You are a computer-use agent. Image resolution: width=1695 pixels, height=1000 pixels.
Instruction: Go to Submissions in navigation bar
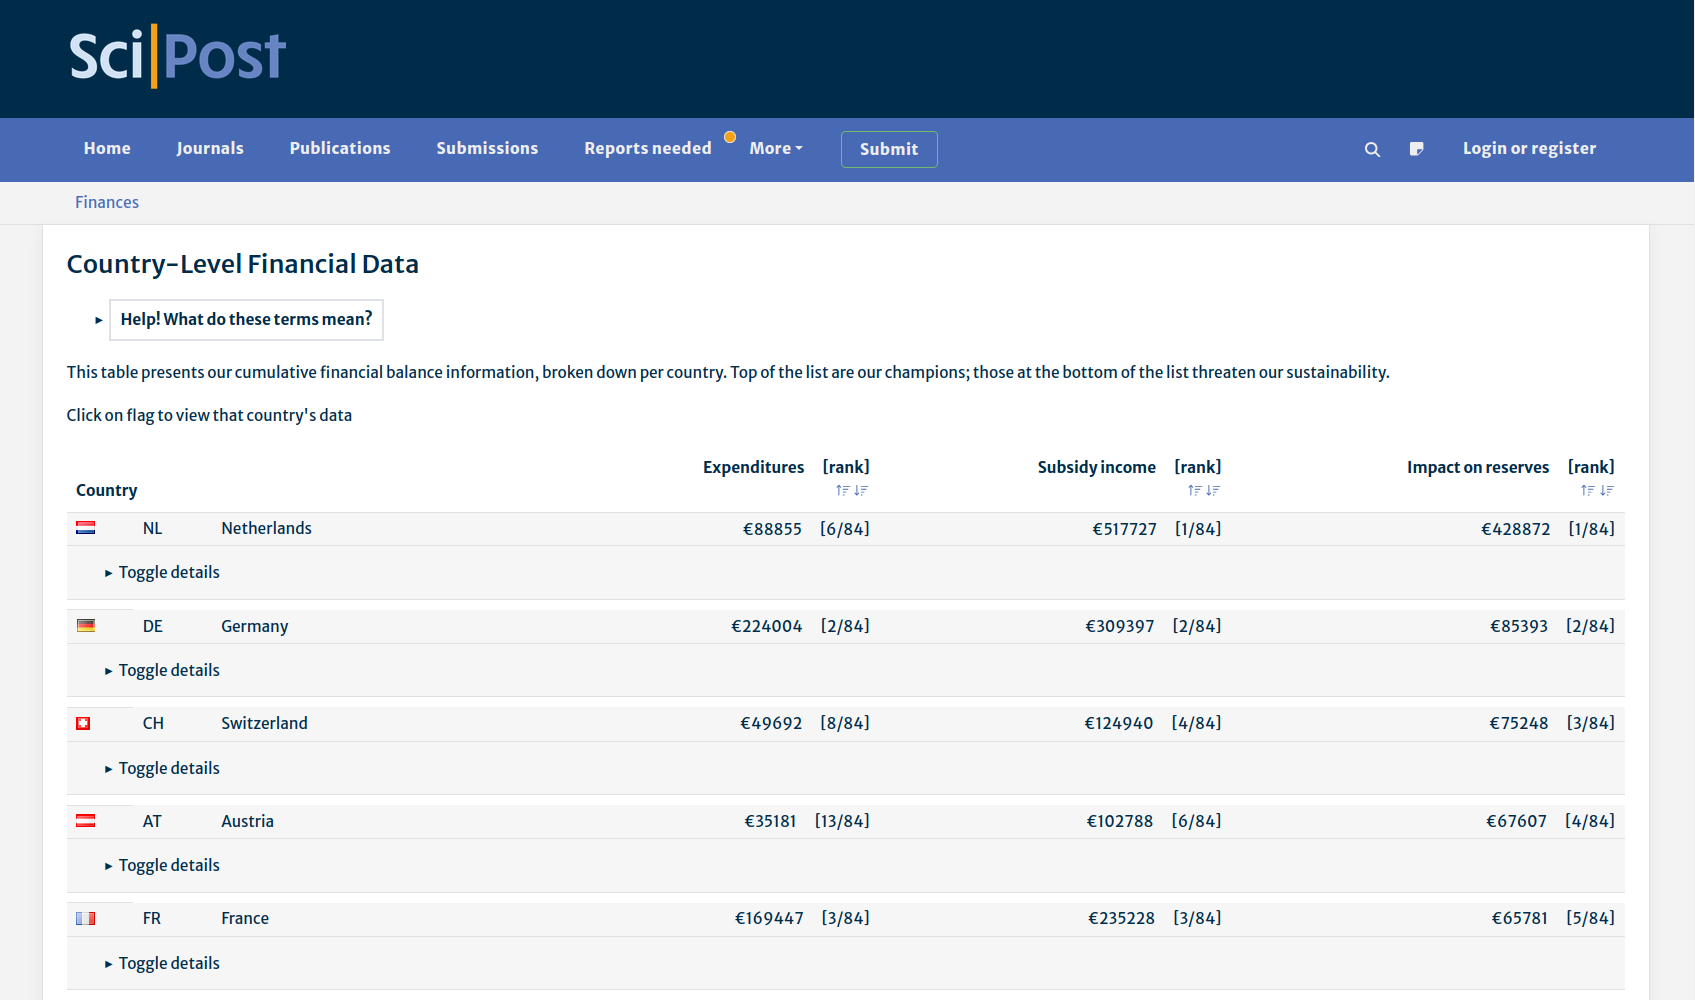487,149
